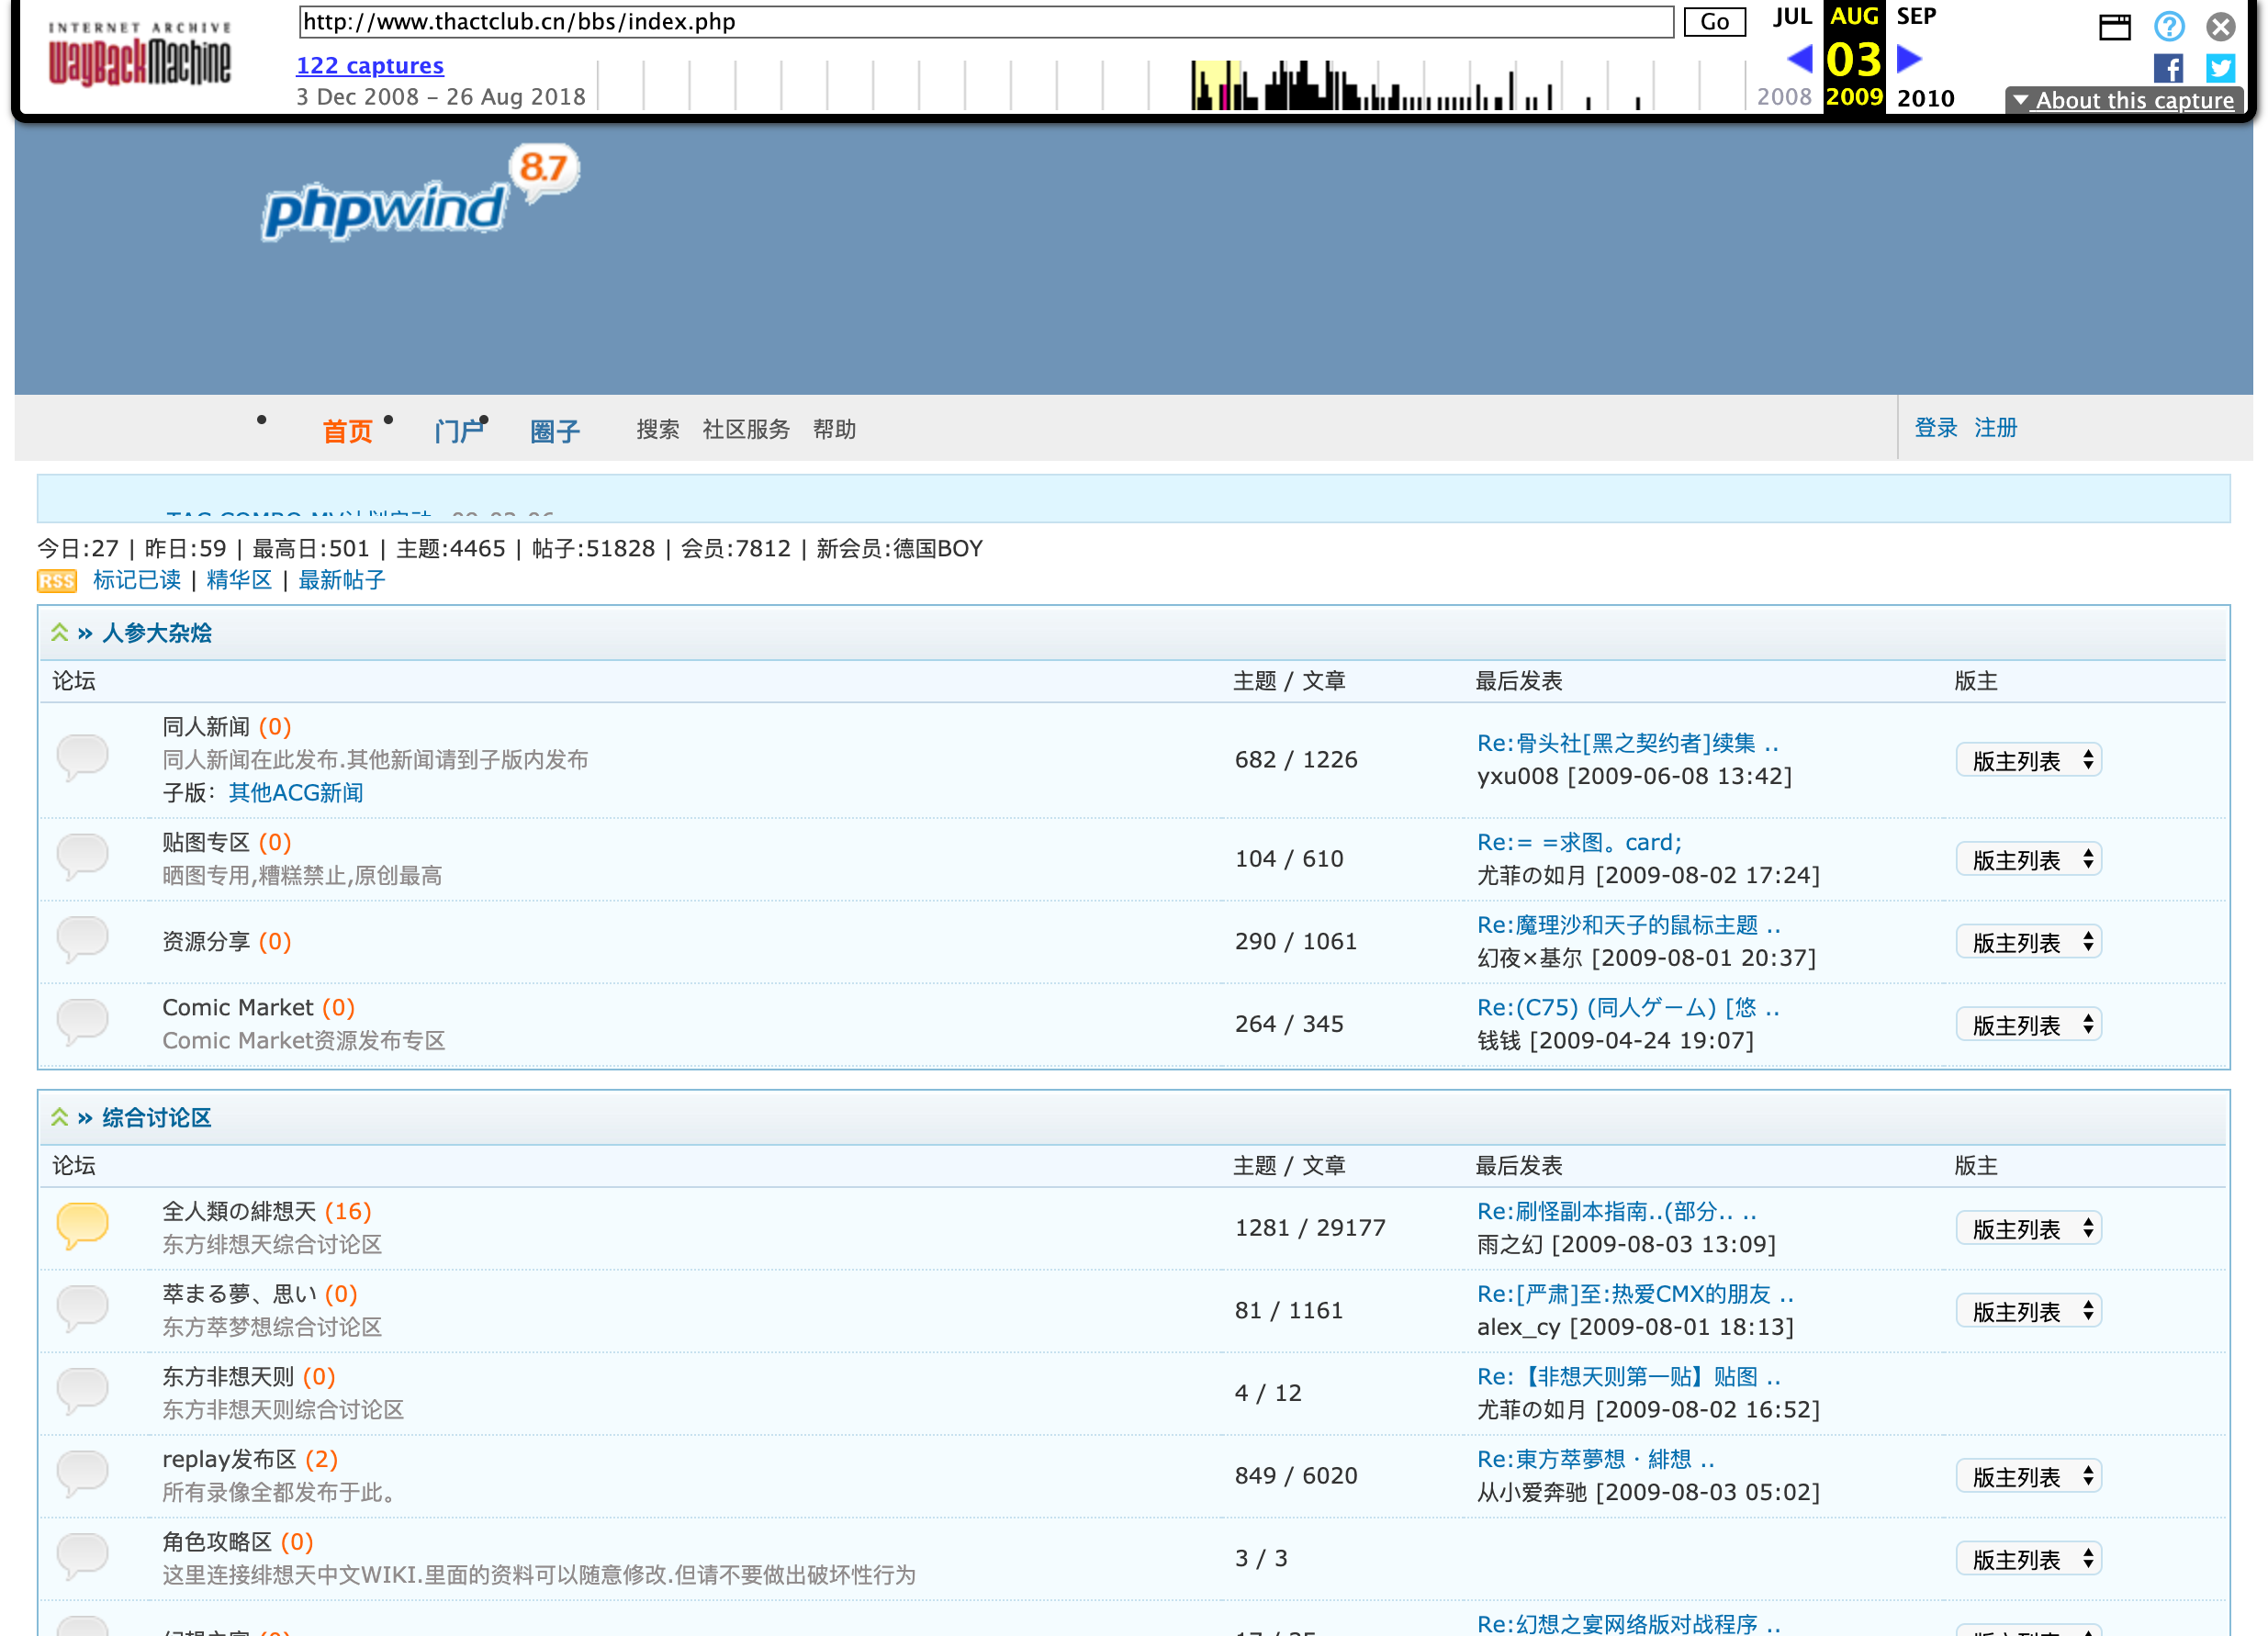2268x1636 pixels.
Task: Open the 其他ACG新闻 sub-forum link
Action: (x=296, y=793)
